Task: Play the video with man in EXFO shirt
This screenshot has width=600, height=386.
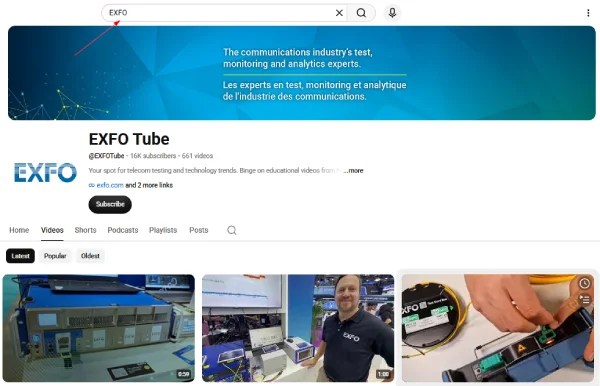Action: click(x=298, y=328)
